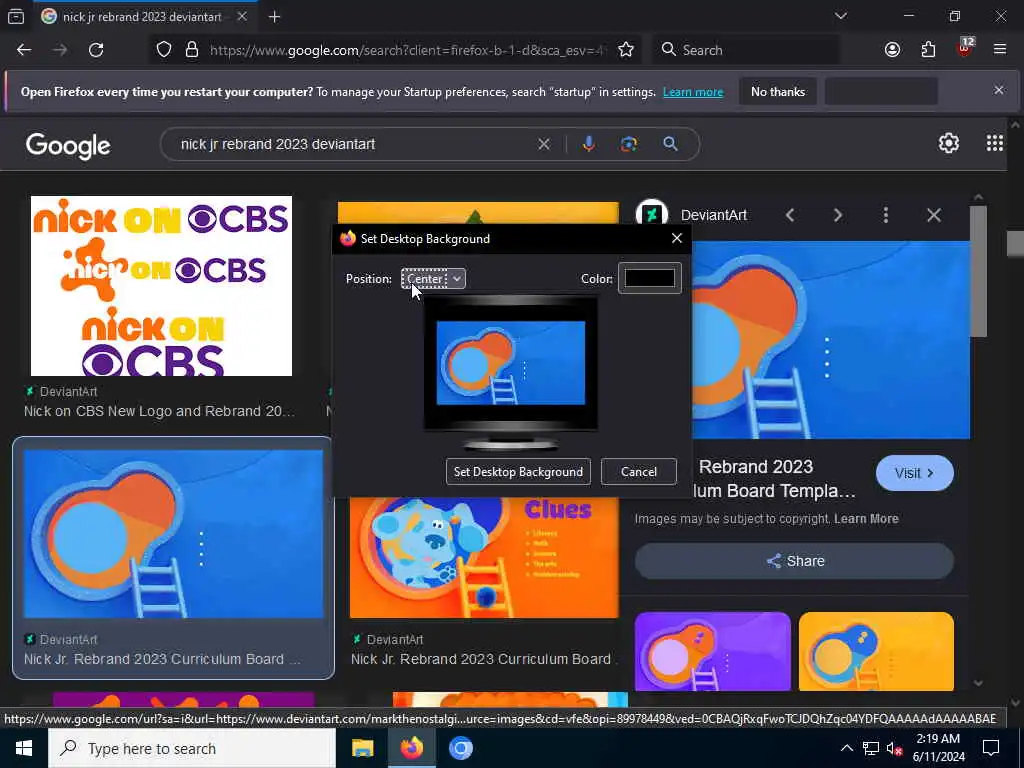The width and height of the screenshot is (1024, 768).
Task: Open the Firefox hamburger application menu
Action: (1000, 50)
